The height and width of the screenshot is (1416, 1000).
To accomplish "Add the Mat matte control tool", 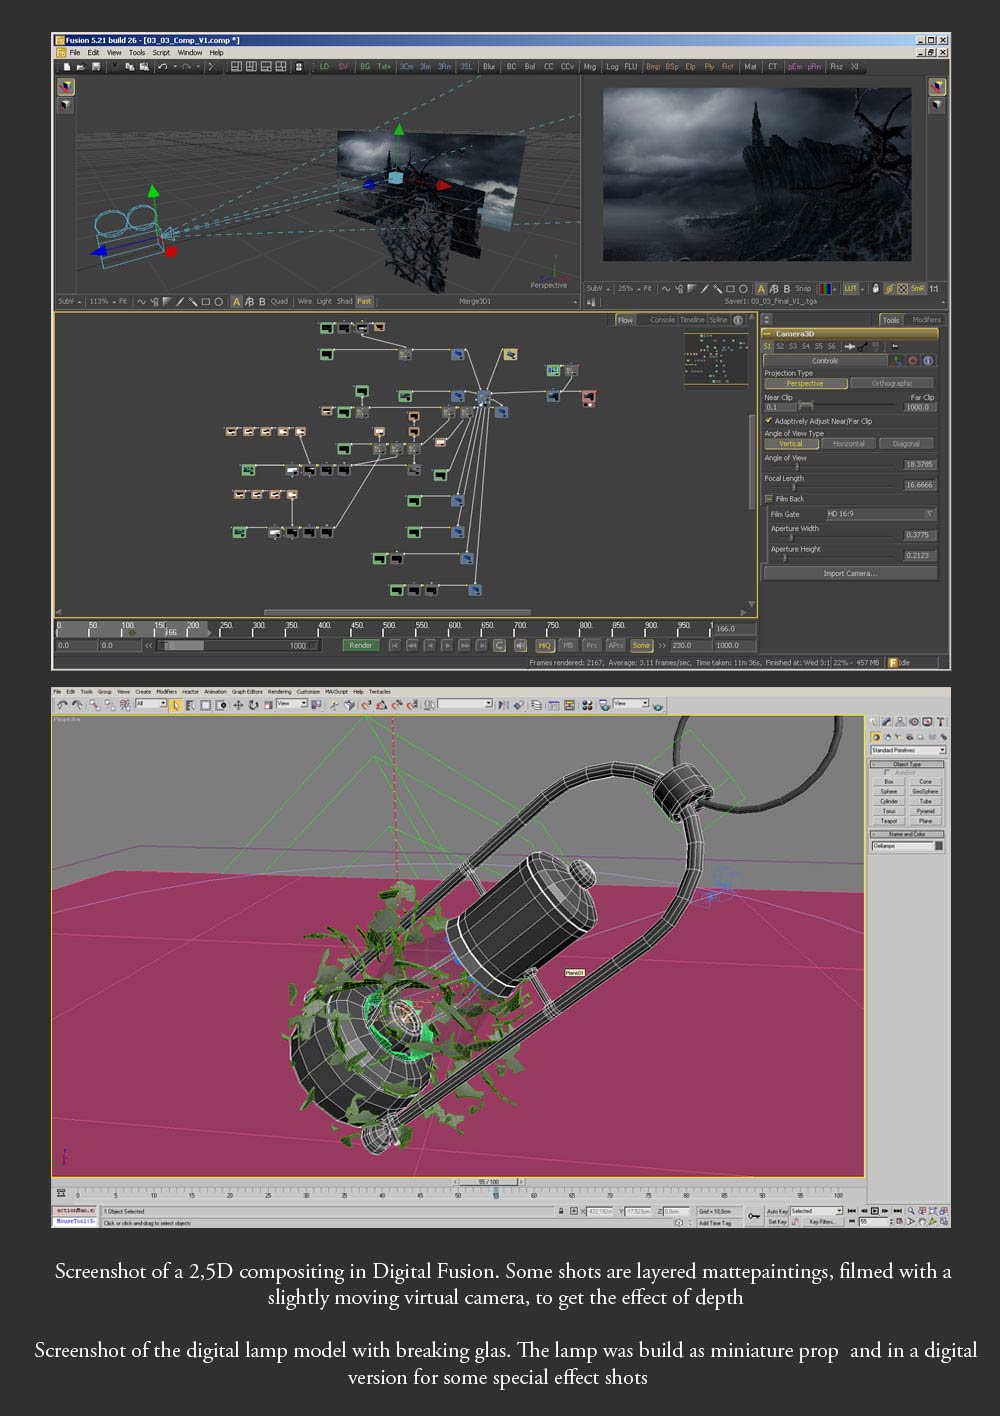I will [750, 67].
